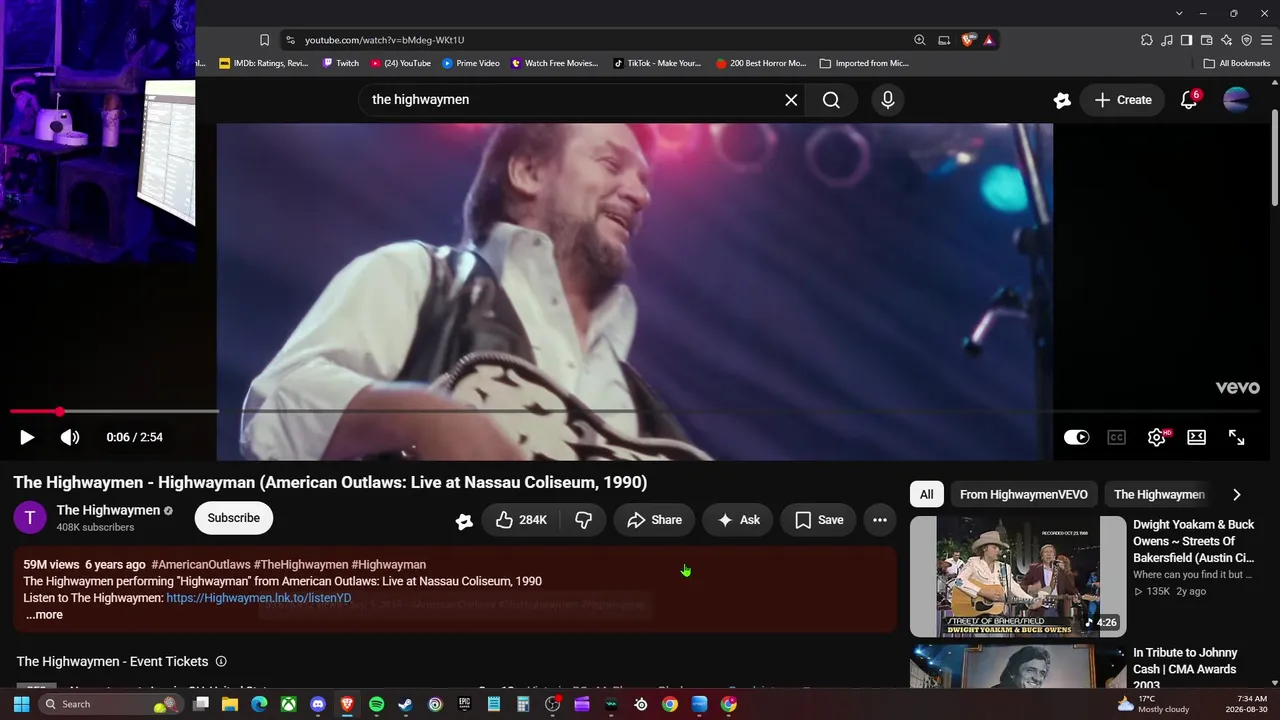Image resolution: width=1280 pixels, height=720 pixels.
Task: Open Discord from the taskbar
Action: click(318, 704)
